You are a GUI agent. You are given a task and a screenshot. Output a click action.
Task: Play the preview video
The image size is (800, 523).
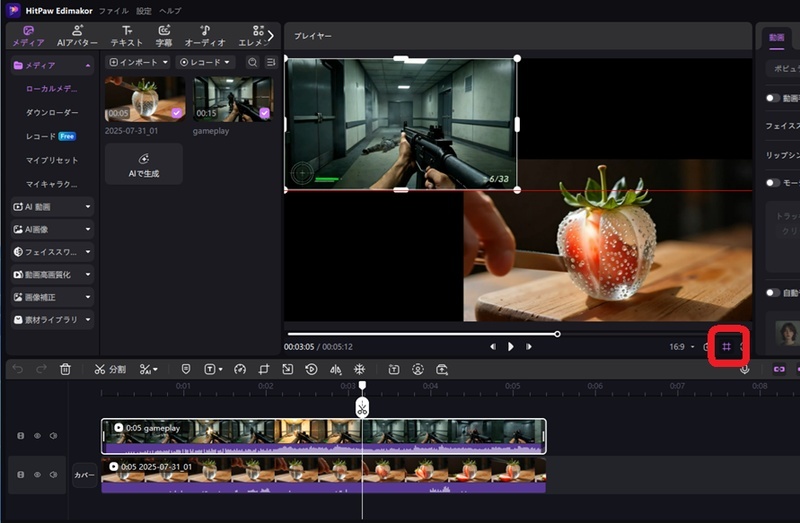pyautogui.click(x=511, y=346)
